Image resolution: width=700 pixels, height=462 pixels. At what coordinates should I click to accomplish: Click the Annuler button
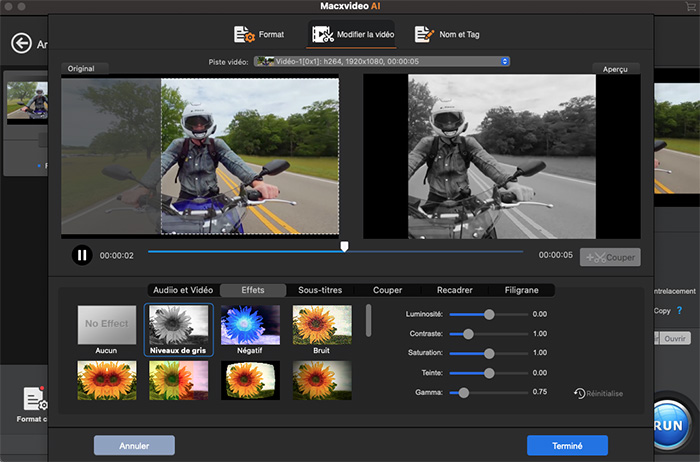(134, 445)
